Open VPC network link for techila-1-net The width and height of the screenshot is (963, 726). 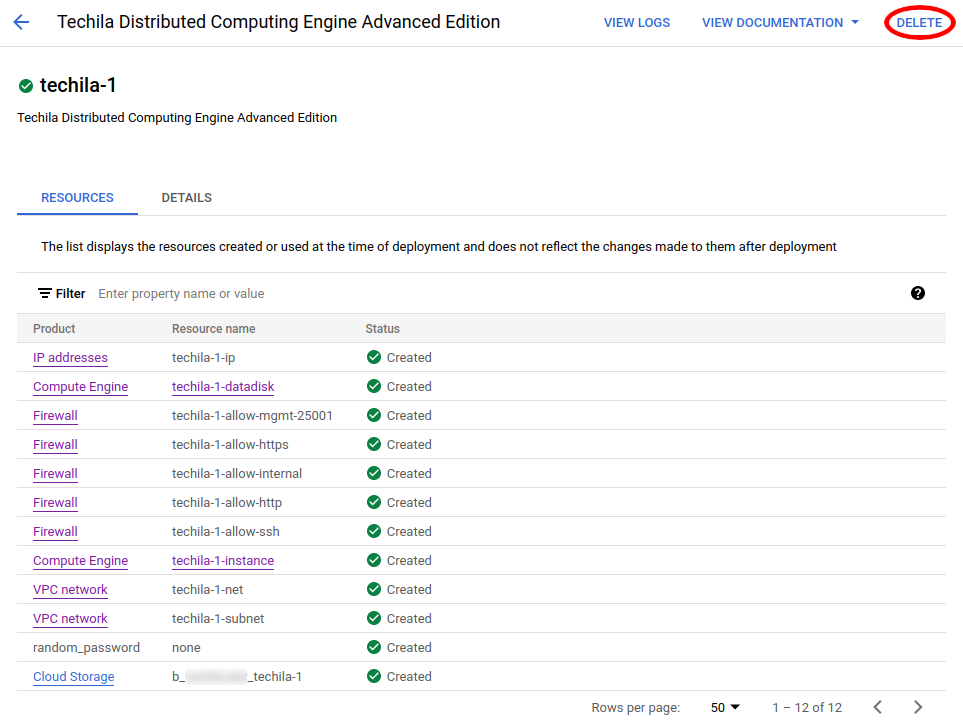(x=70, y=589)
